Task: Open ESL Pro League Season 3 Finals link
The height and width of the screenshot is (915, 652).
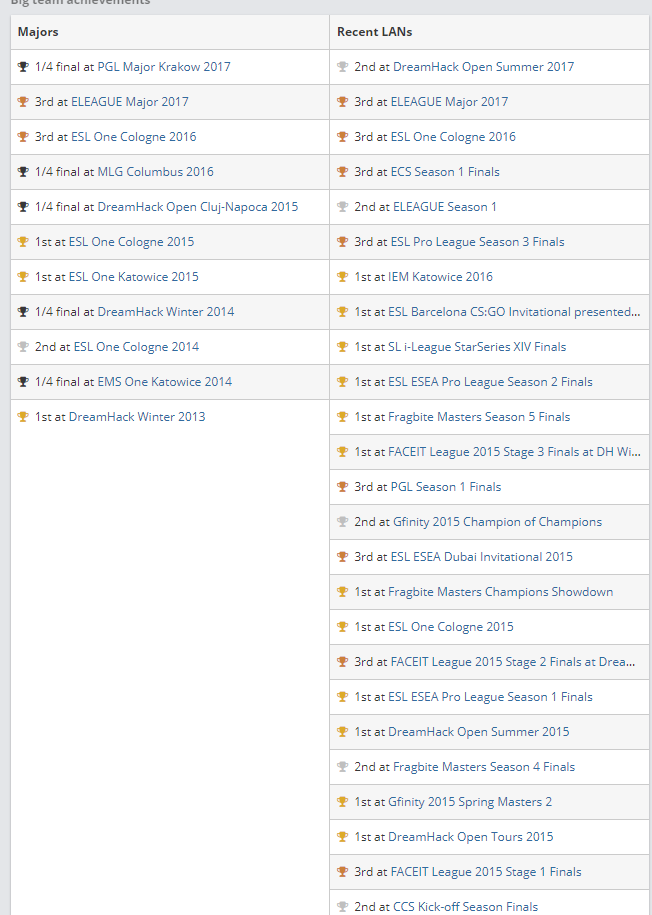Action: coord(477,242)
